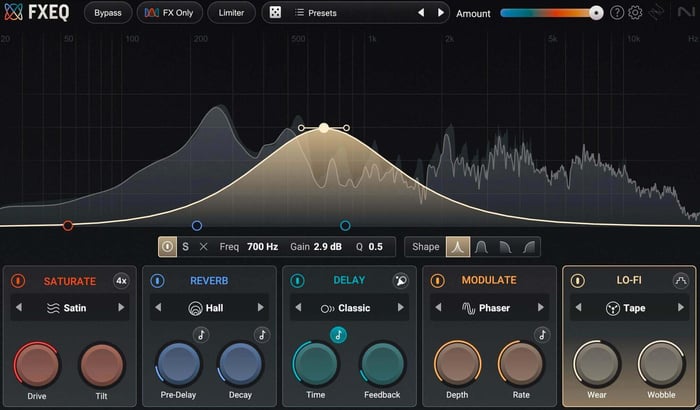Click the random preset dice icon
Viewport: 700px width, 410px height.
tap(275, 13)
